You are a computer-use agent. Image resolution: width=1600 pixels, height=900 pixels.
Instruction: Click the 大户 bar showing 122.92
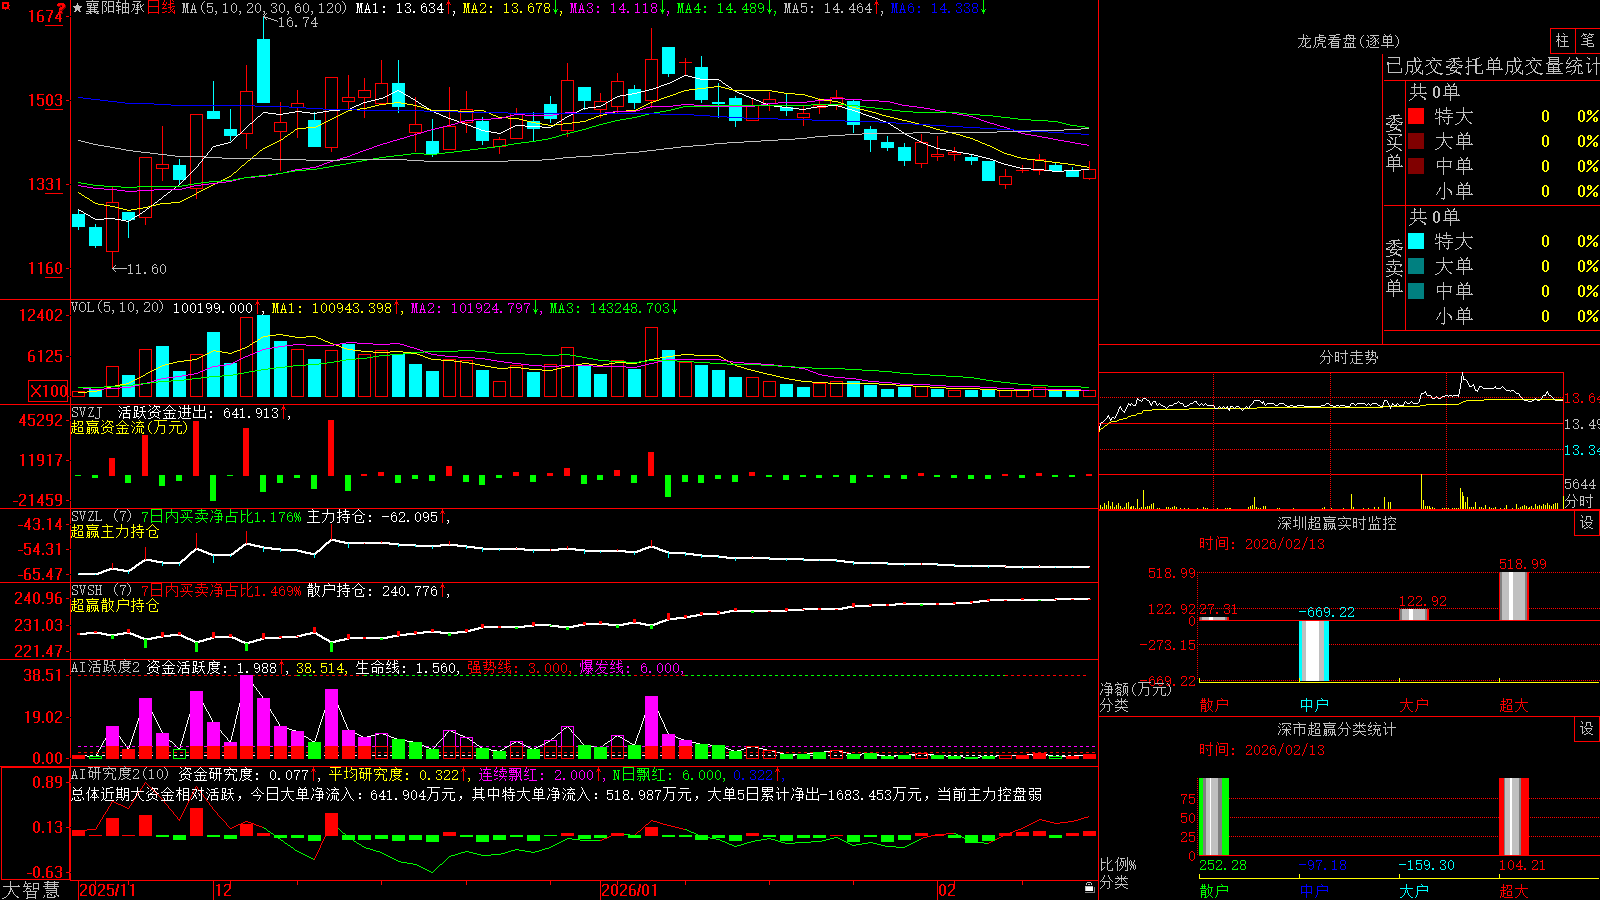pyautogui.click(x=1414, y=614)
